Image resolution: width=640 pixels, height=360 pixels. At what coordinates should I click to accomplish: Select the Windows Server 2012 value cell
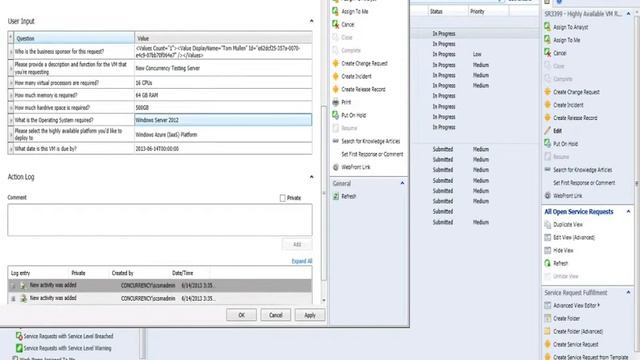(223, 120)
